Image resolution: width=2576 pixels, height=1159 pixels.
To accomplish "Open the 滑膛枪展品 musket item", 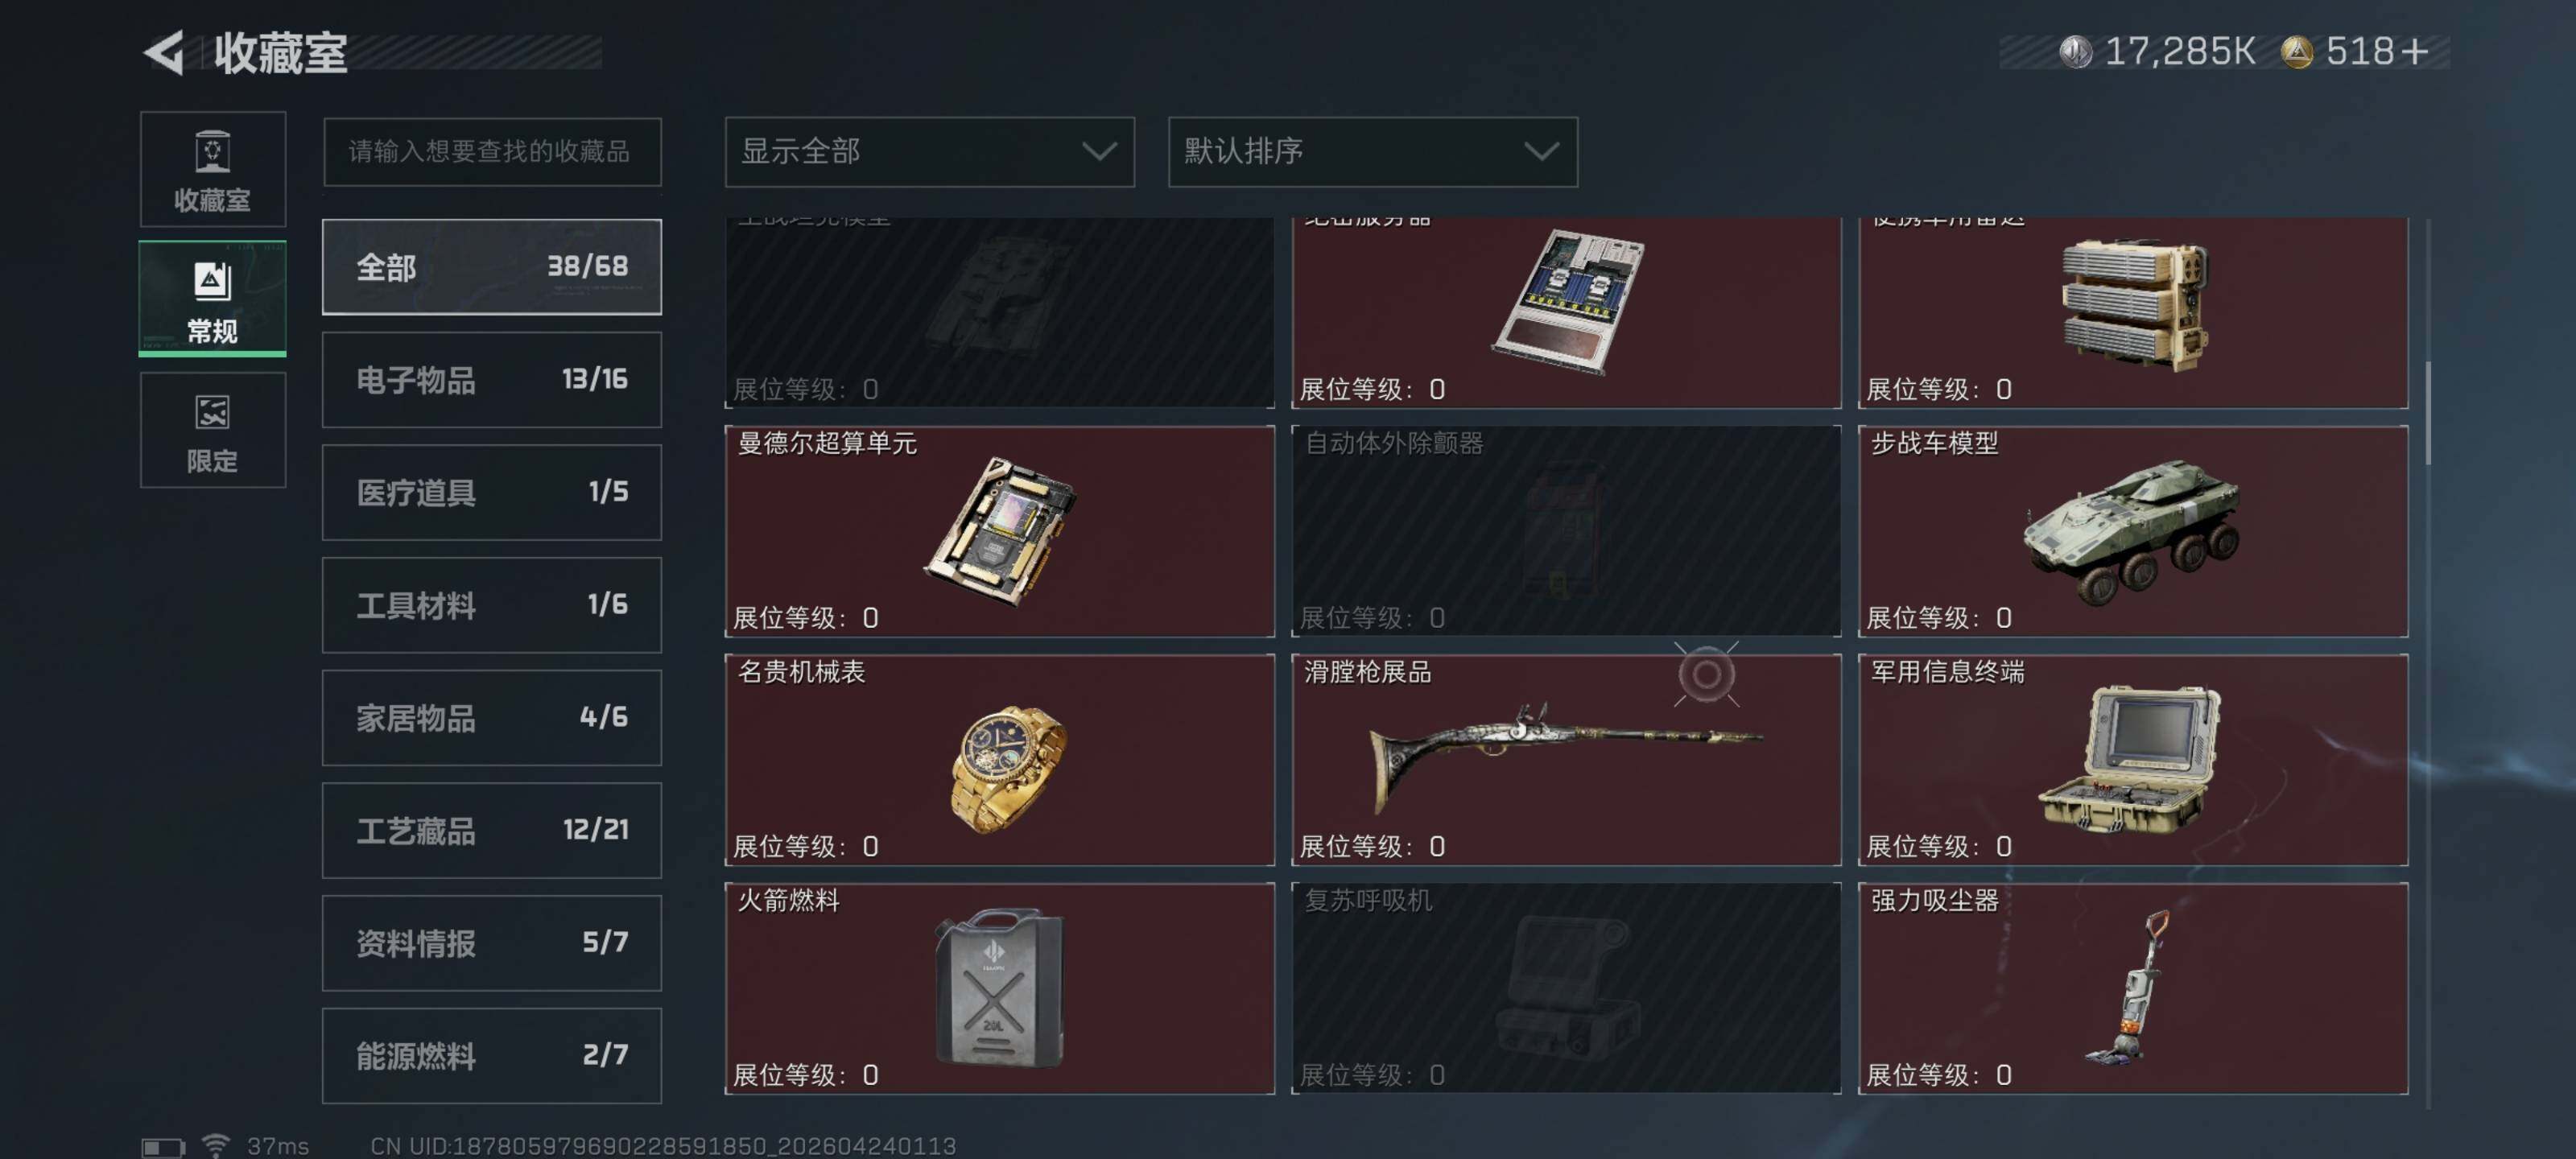I will coord(1565,760).
